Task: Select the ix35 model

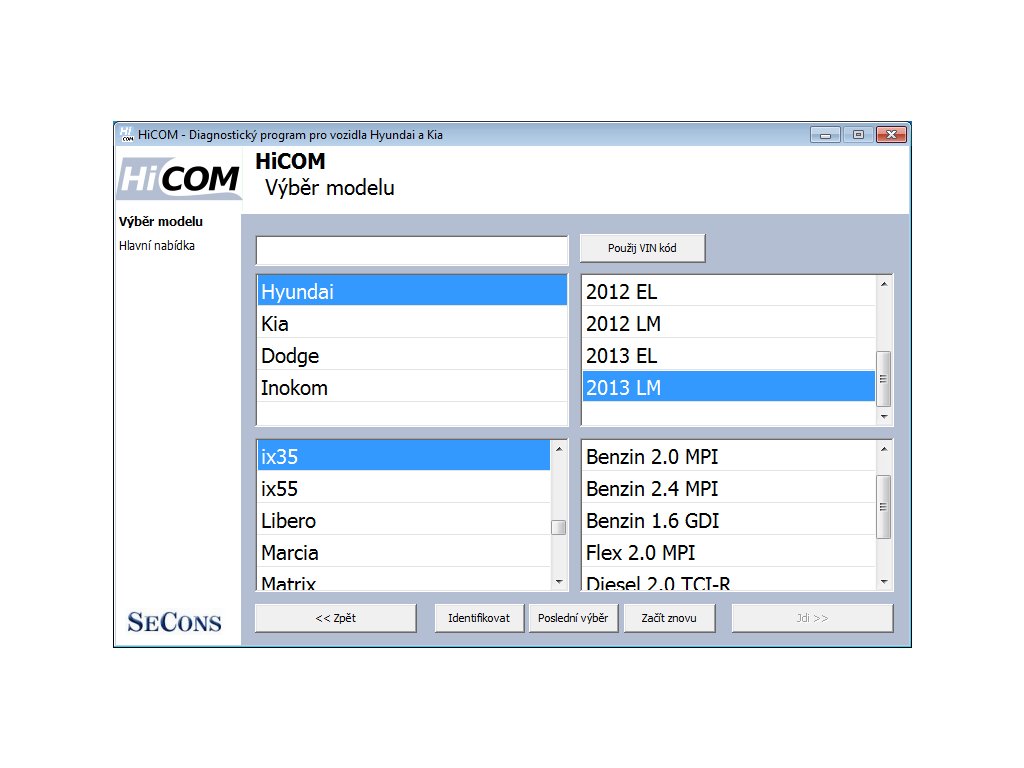Action: point(404,456)
